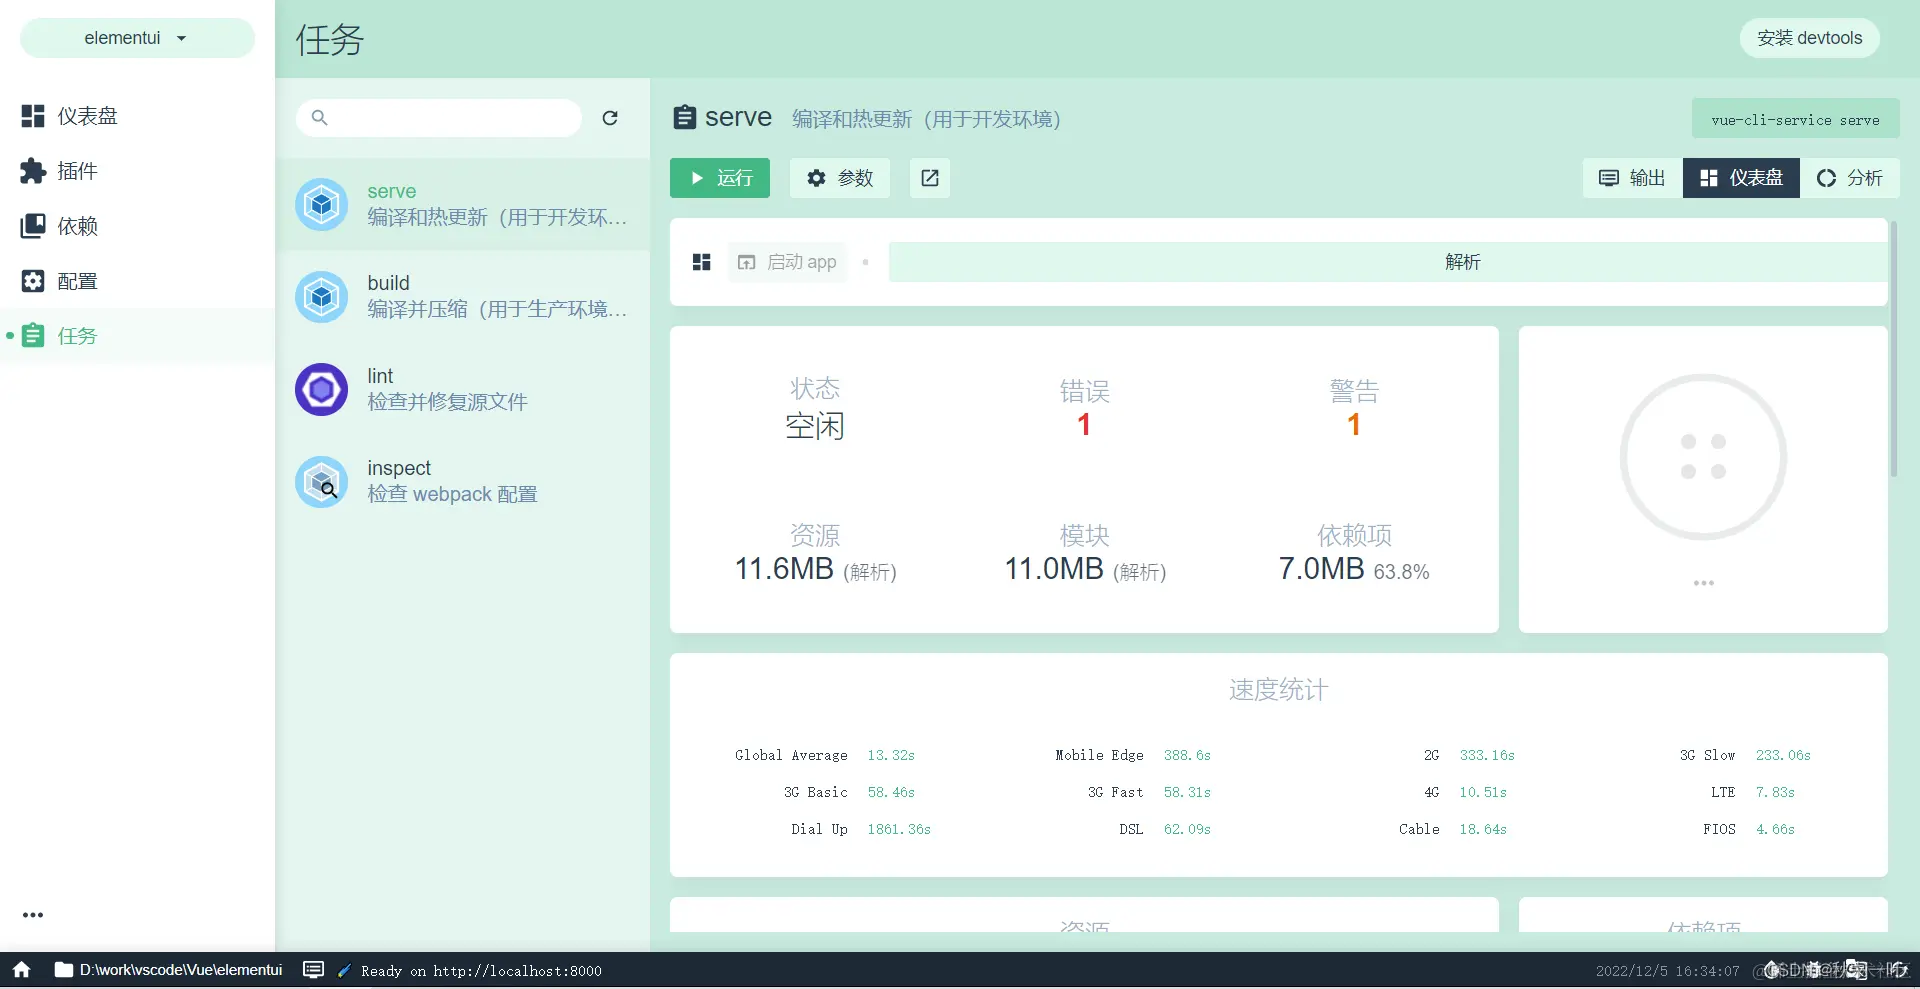The height and width of the screenshot is (989, 1920).
Task: Click the 错误 error count 1
Action: click(1084, 425)
